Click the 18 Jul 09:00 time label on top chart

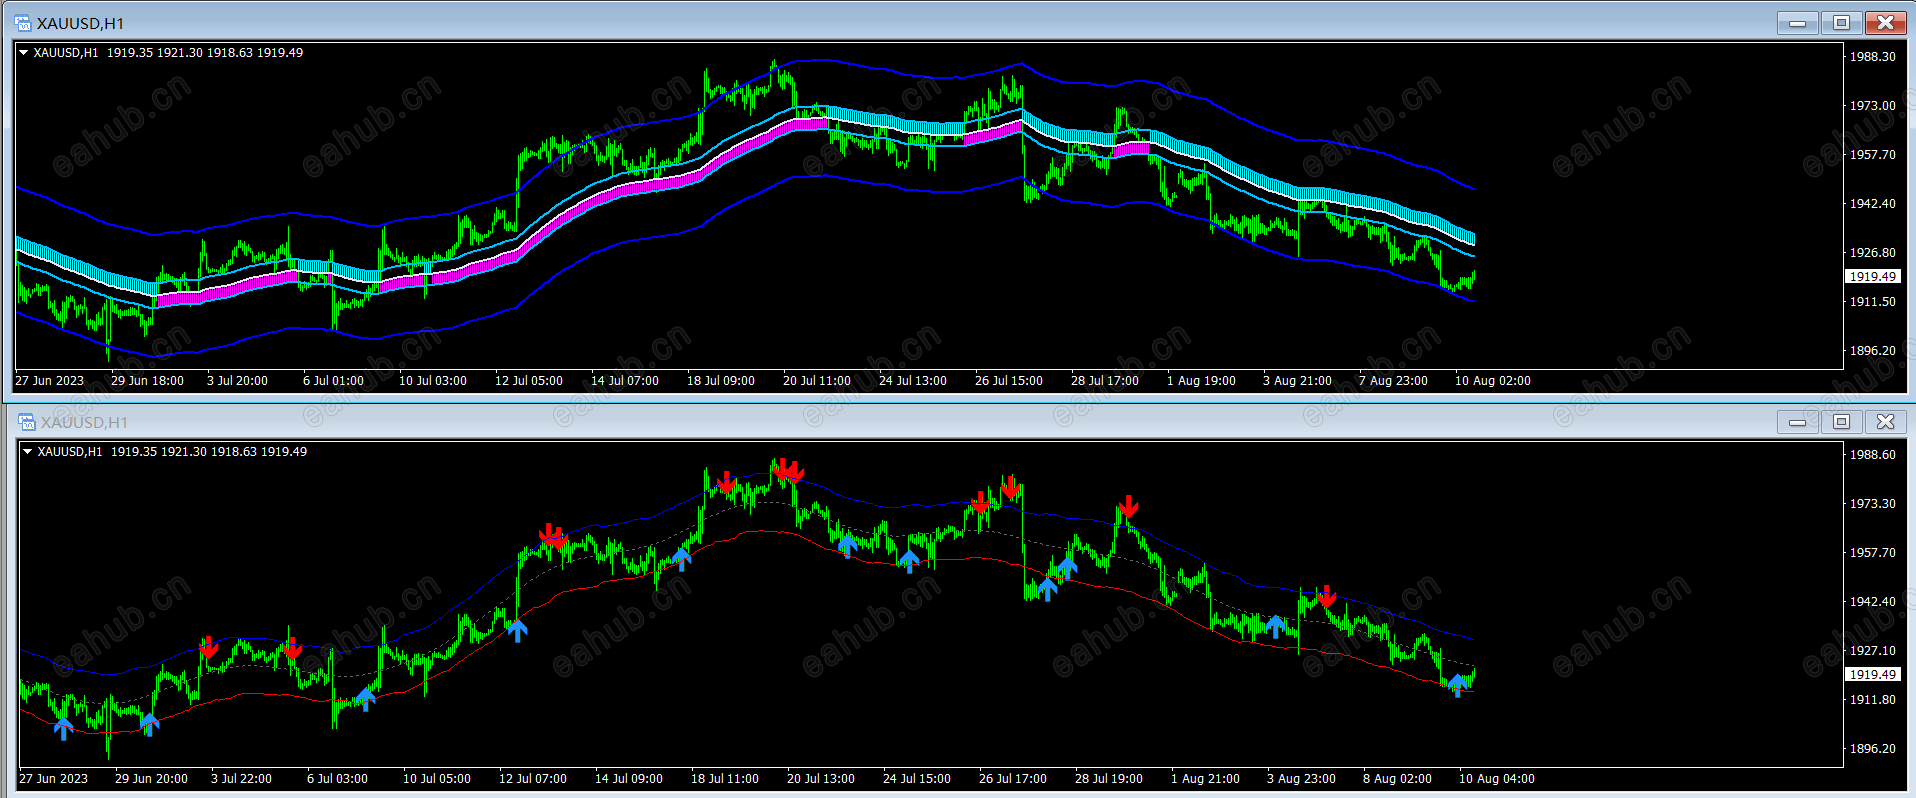[720, 381]
